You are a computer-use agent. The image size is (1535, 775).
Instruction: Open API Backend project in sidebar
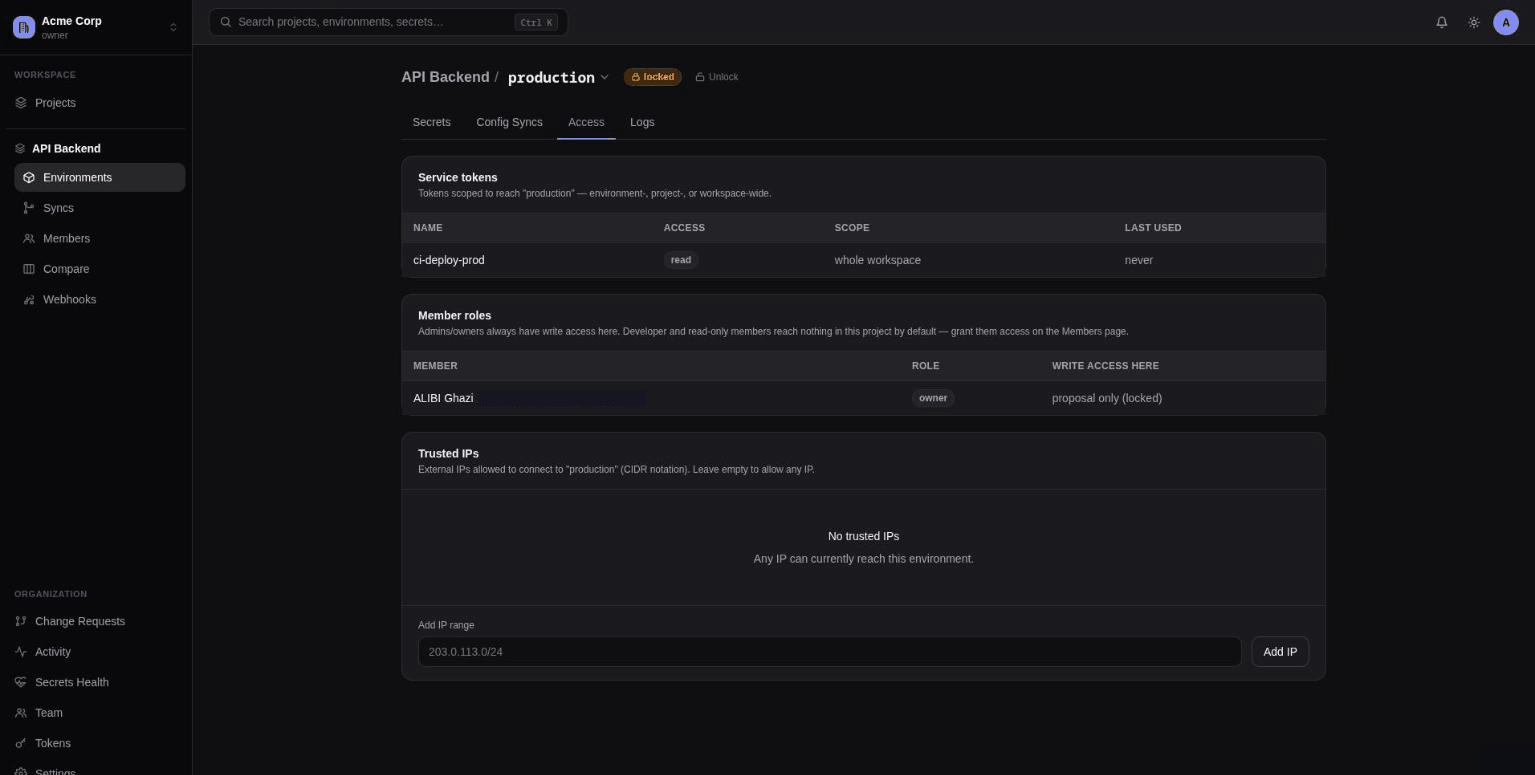(x=66, y=148)
